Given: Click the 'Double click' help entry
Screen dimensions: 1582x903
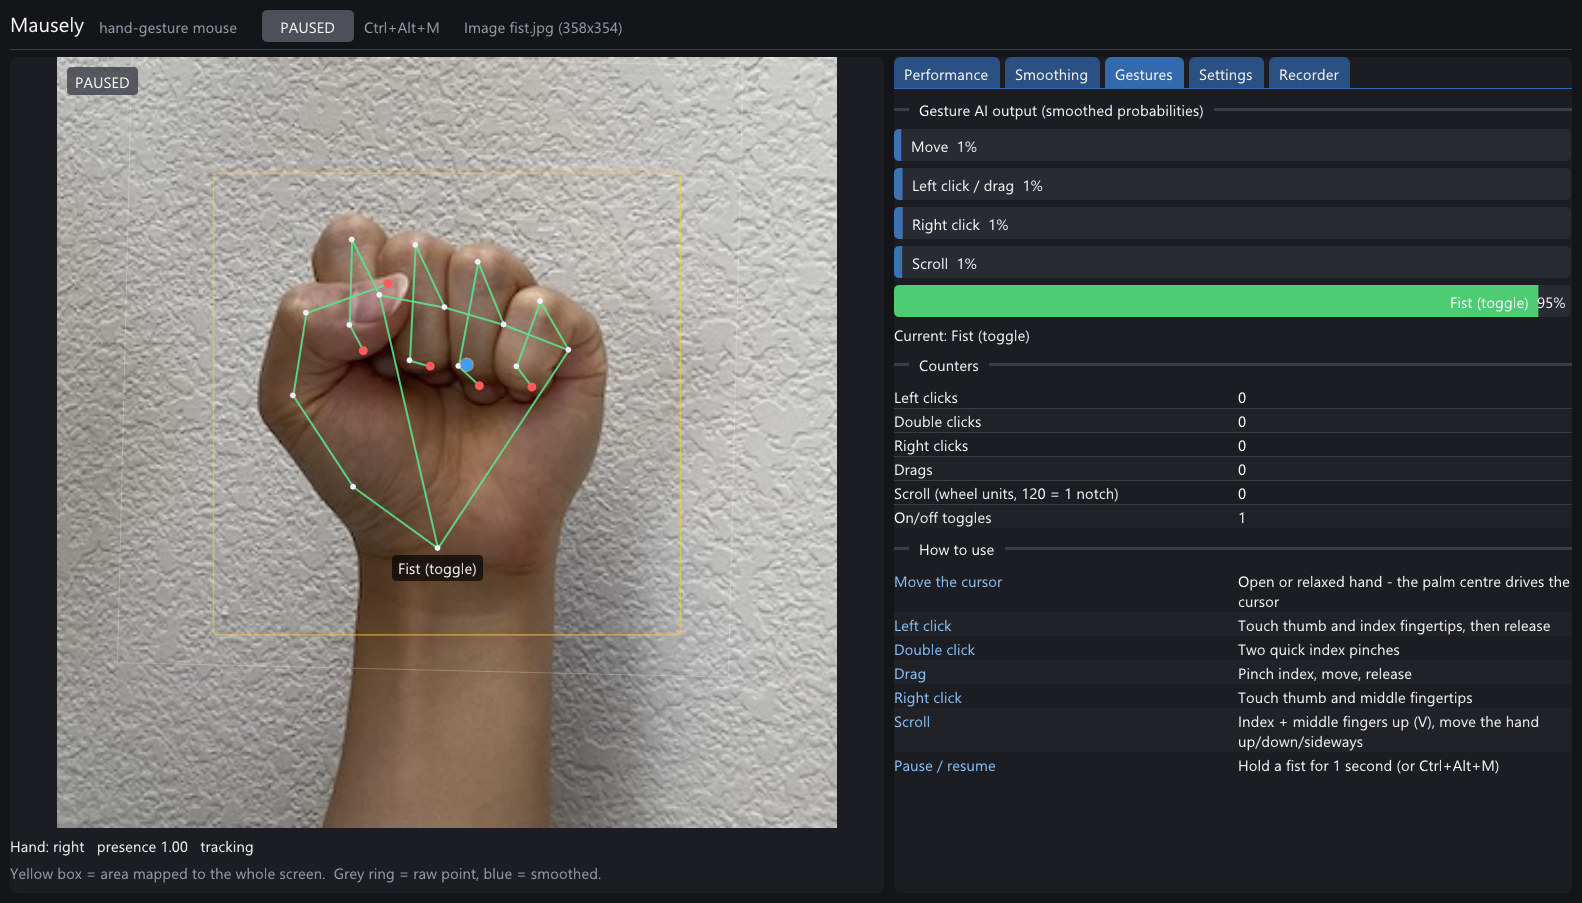Looking at the screenshot, I should (934, 650).
